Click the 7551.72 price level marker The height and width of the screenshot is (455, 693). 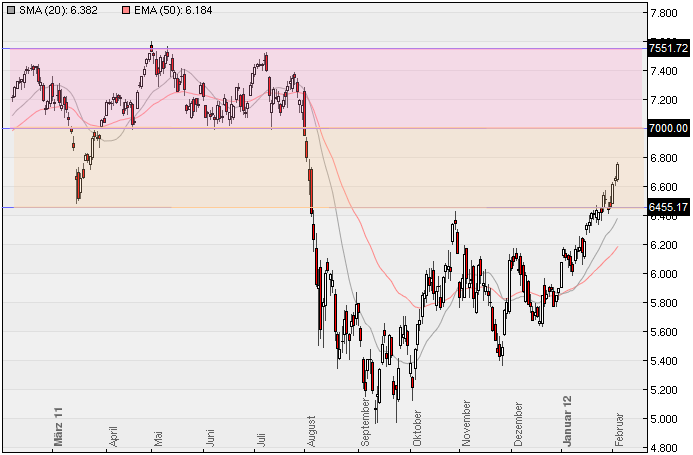[x=669, y=48]
